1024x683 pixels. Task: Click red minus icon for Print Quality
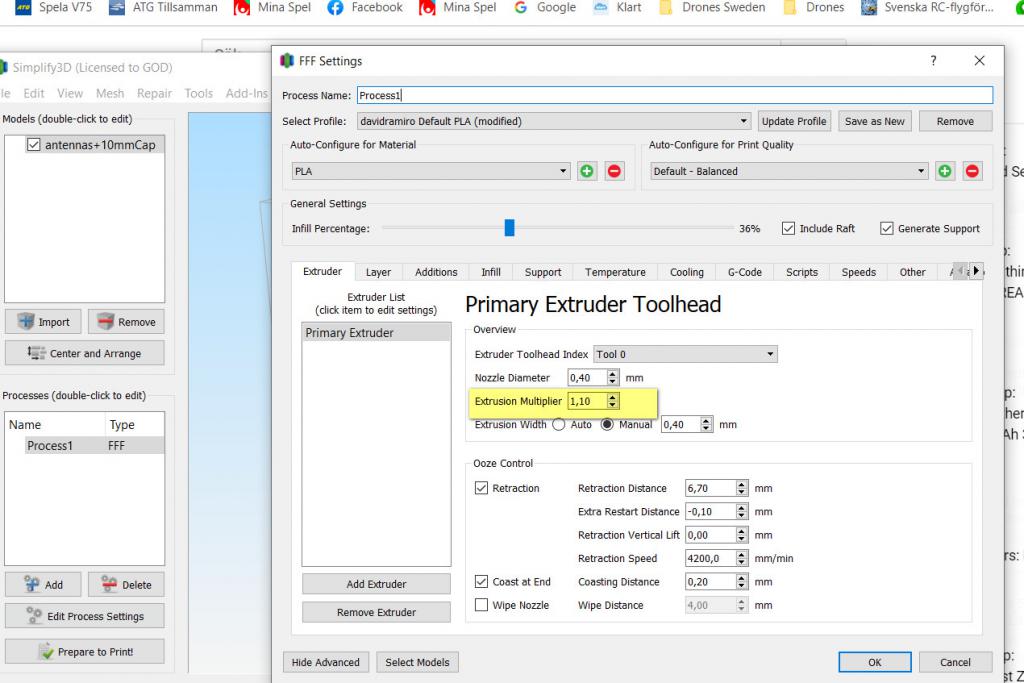pyautogui.click(x=972, y=171)
